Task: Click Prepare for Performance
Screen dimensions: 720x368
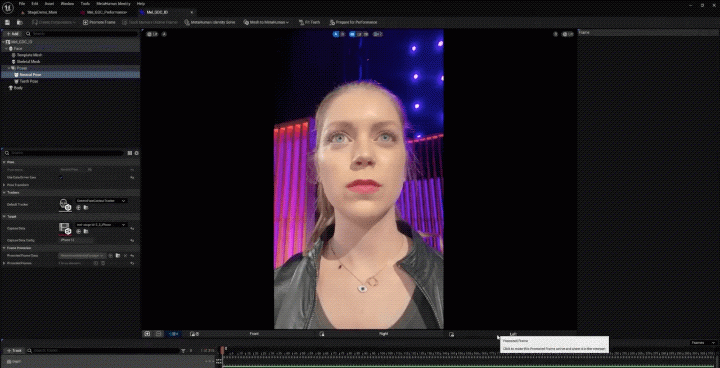Action: click(x=353, y=22)
